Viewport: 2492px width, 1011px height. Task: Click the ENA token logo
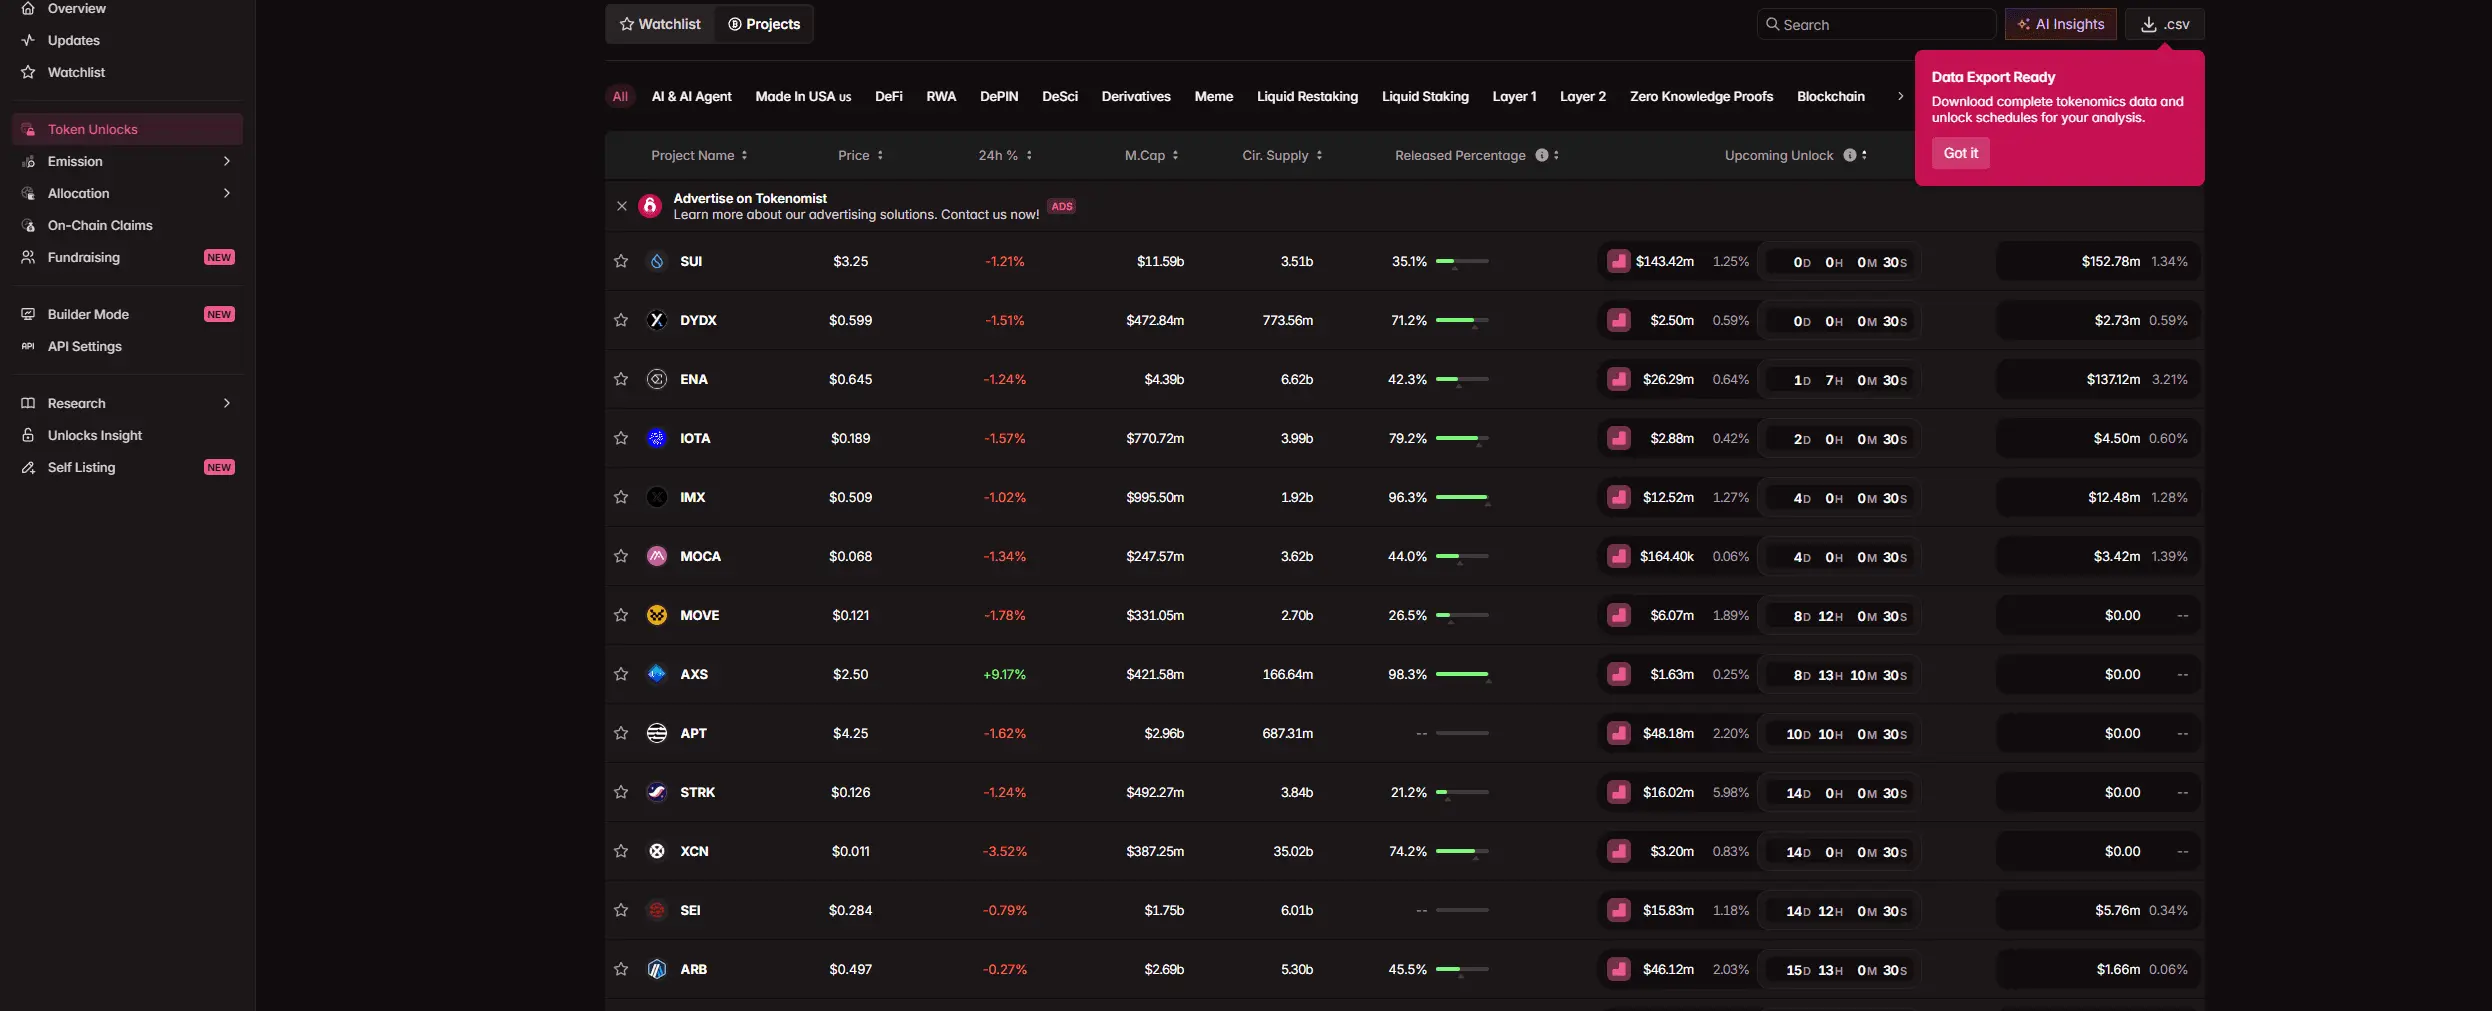657,379
